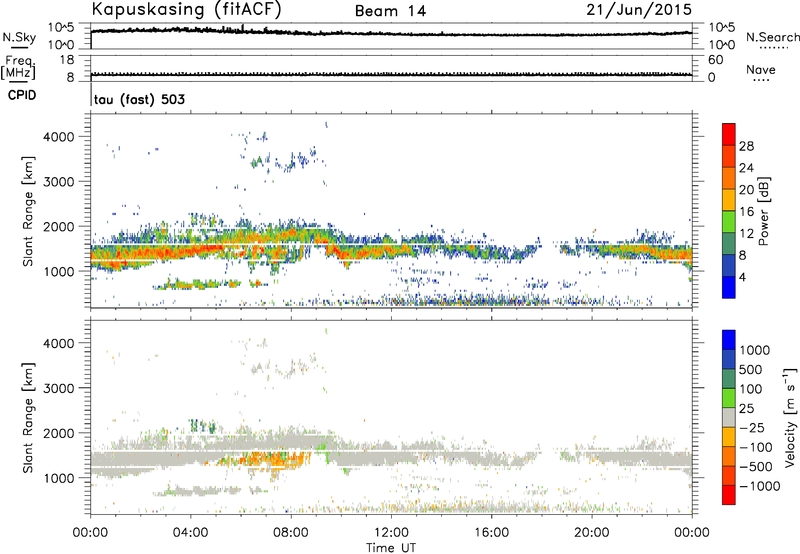Select the 4000 tick on the power panel
Image resolution: width=800 pixels, height=554 pixels.
[59, 137]
